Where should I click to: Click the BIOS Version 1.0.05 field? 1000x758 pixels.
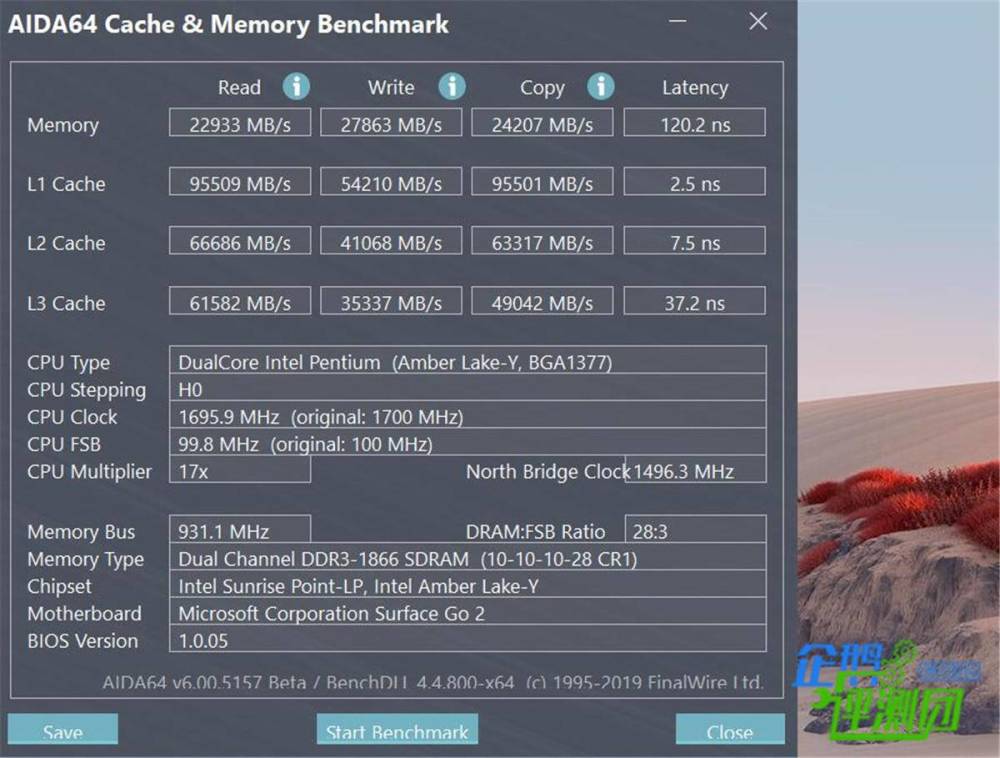point(467,639)
